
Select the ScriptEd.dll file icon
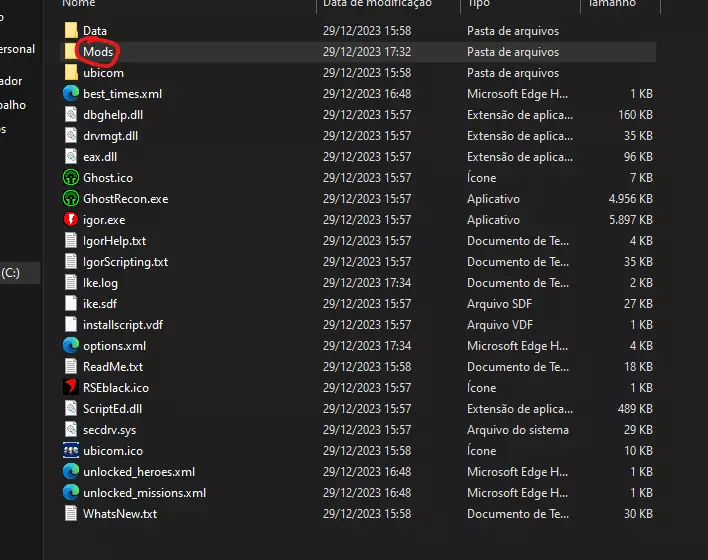71,409
